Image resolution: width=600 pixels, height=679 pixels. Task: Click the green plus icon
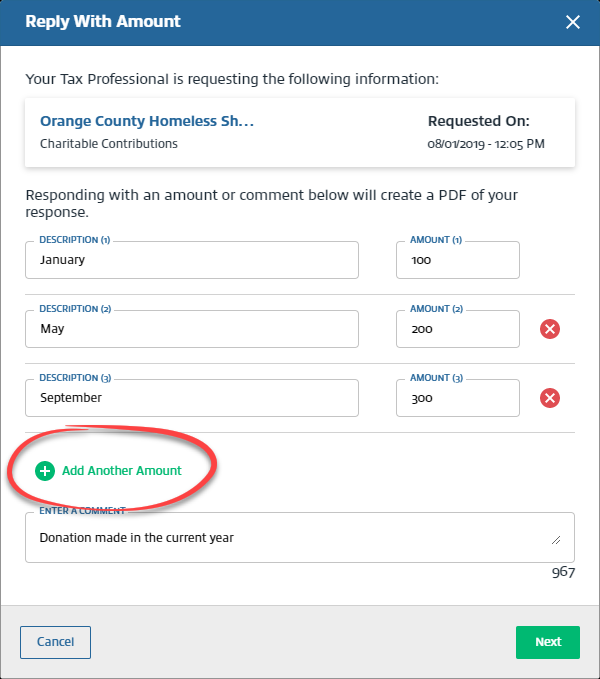45,471
